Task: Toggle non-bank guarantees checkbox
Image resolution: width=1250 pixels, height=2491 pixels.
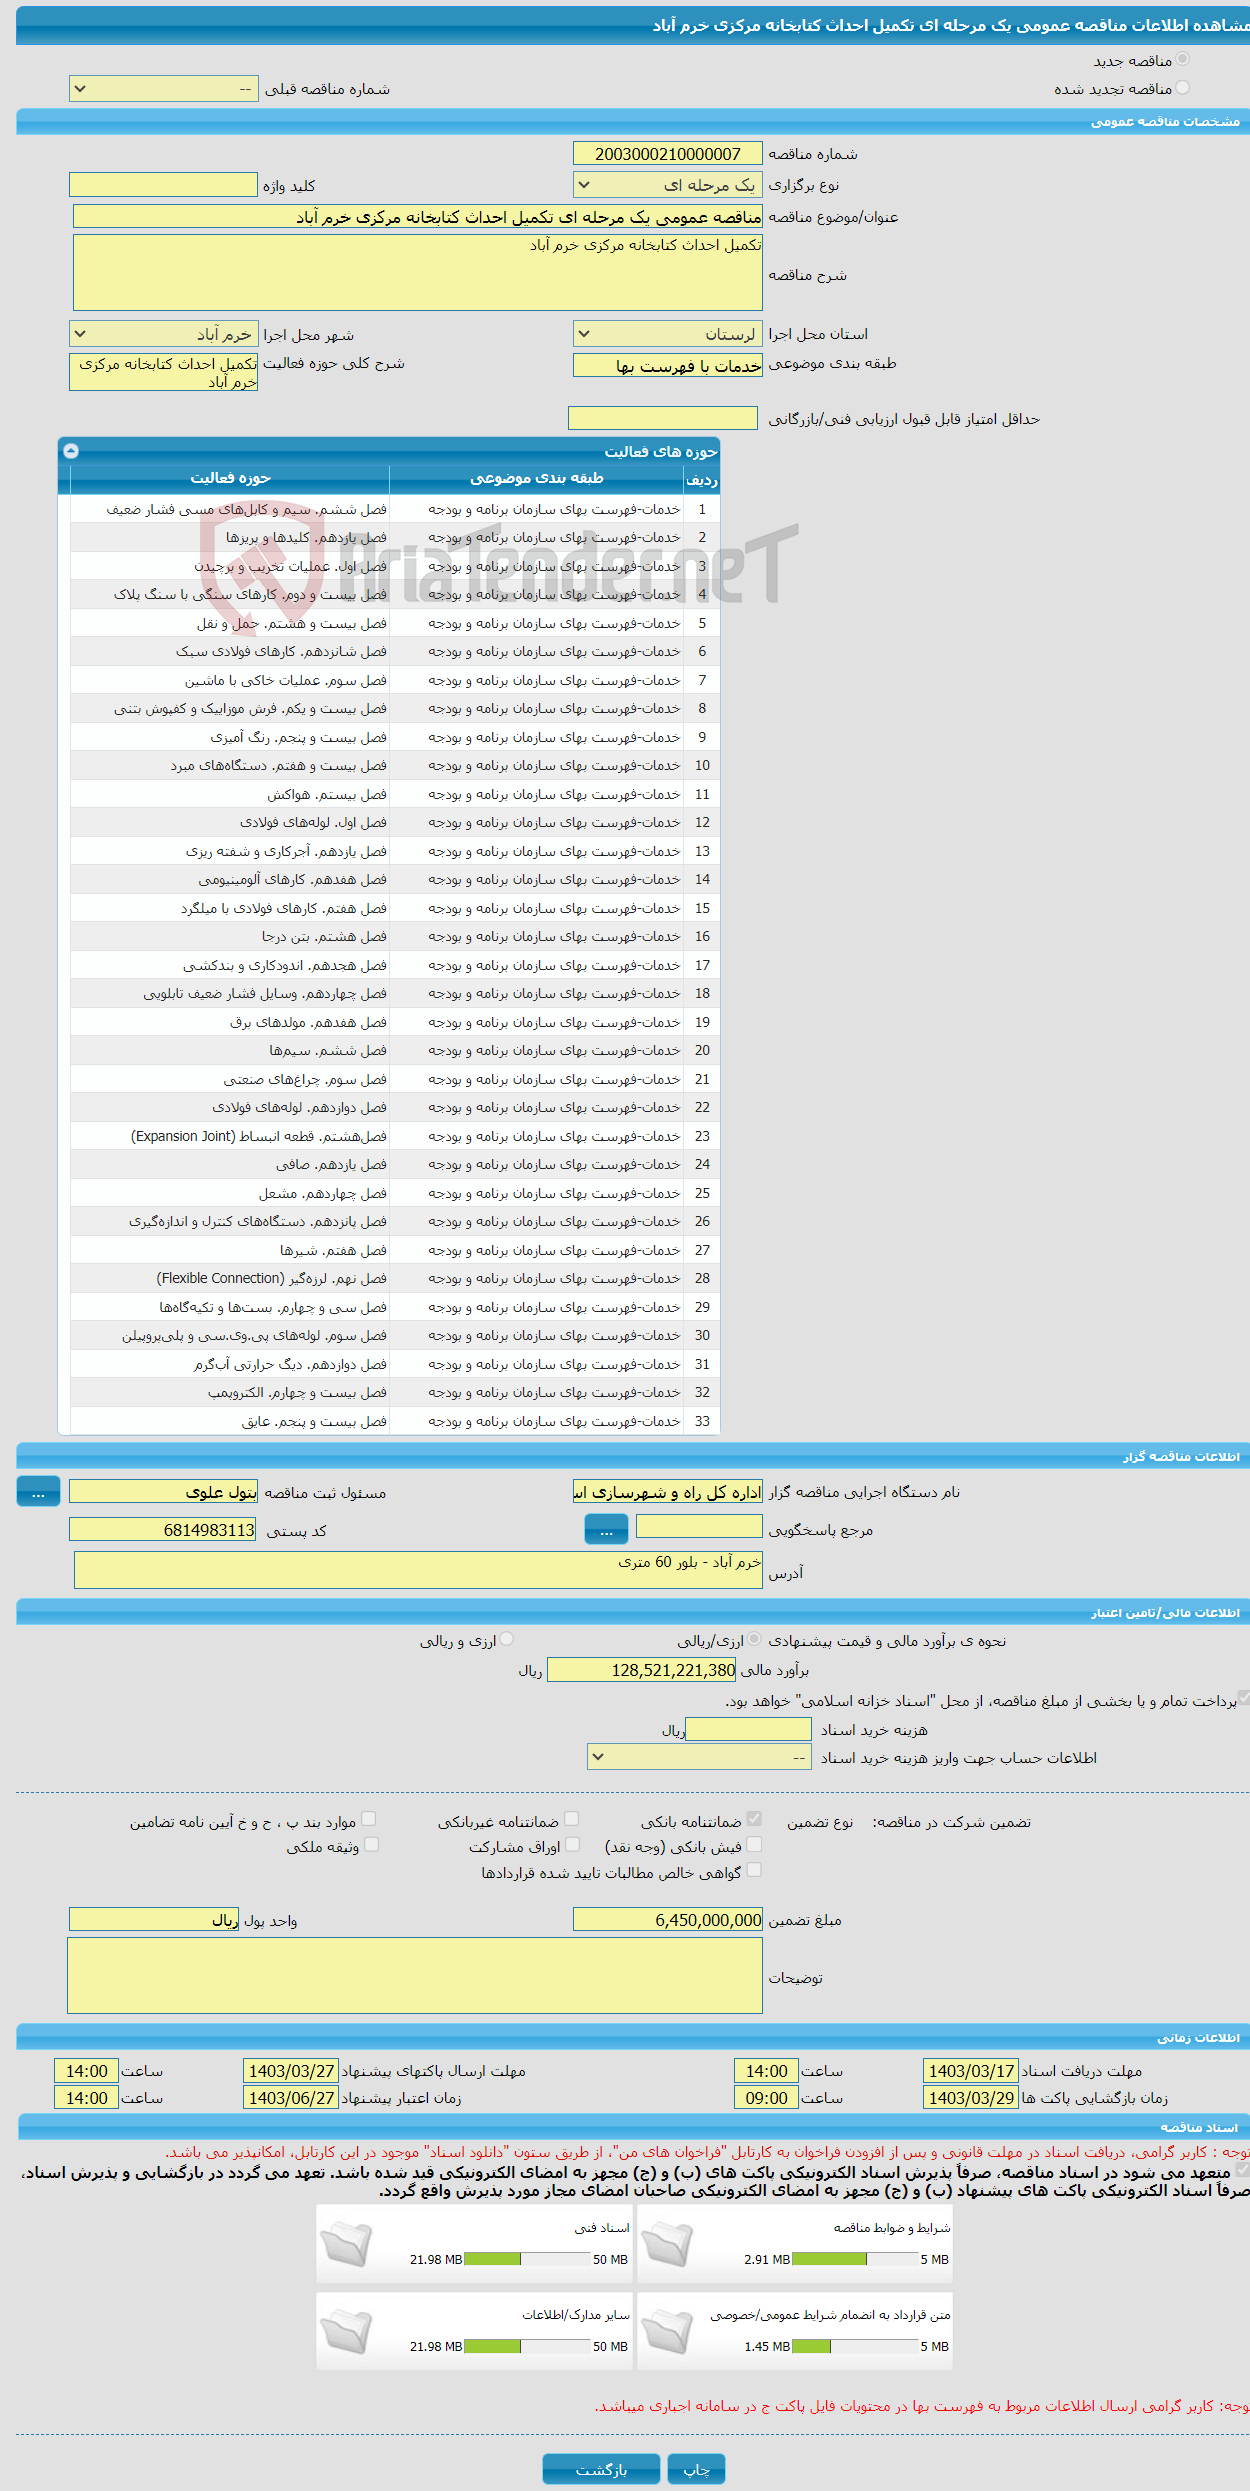Action: pos(572,1819)
